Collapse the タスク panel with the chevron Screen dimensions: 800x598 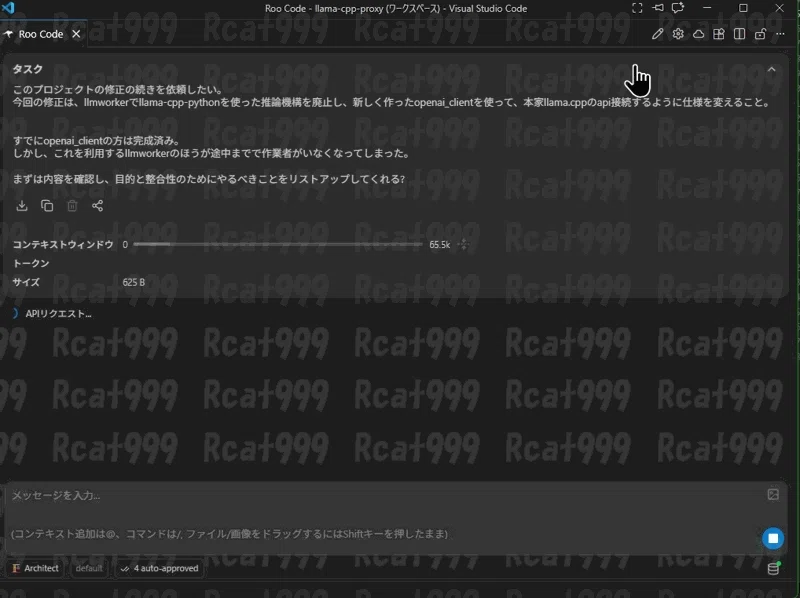click(771, 69)
